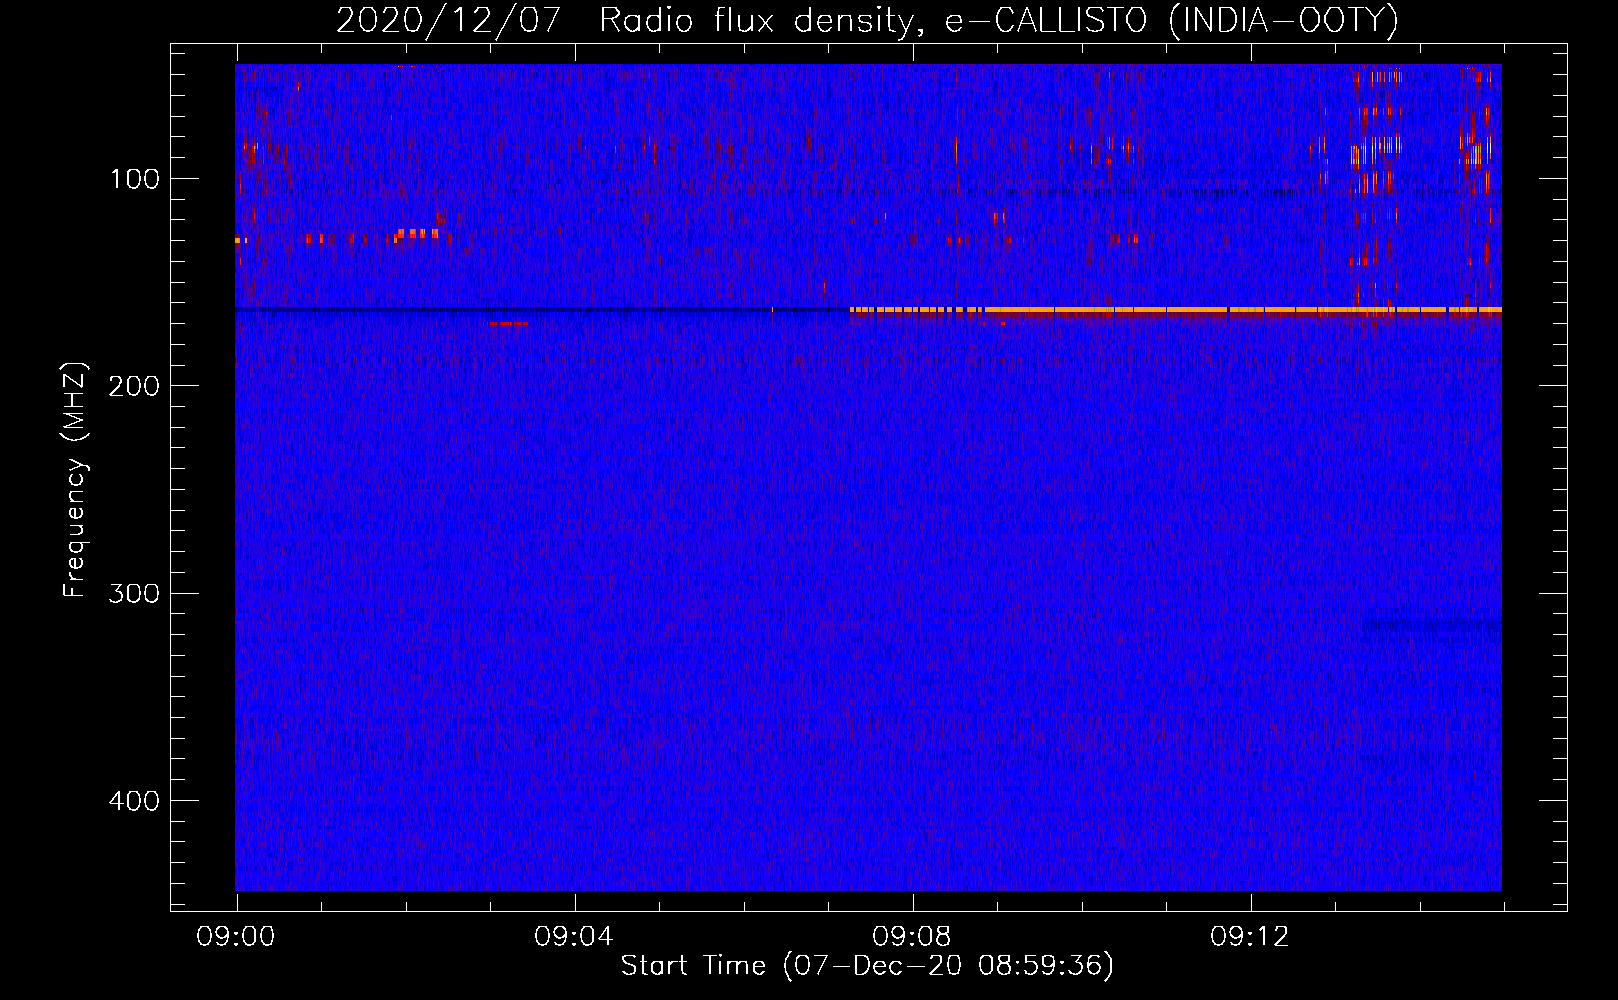Click the 'Frequency (MHZ)' axis label

(75, 480)
